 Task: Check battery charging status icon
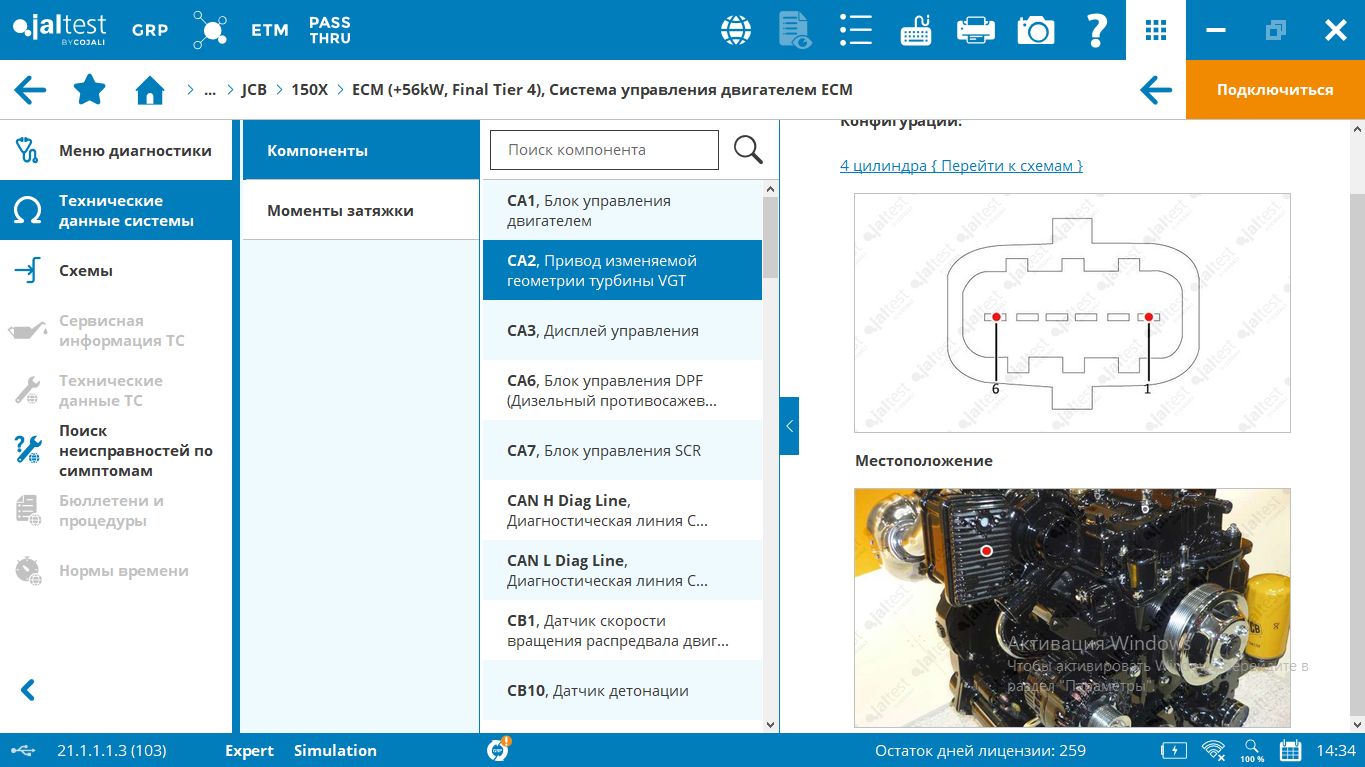1173,750
